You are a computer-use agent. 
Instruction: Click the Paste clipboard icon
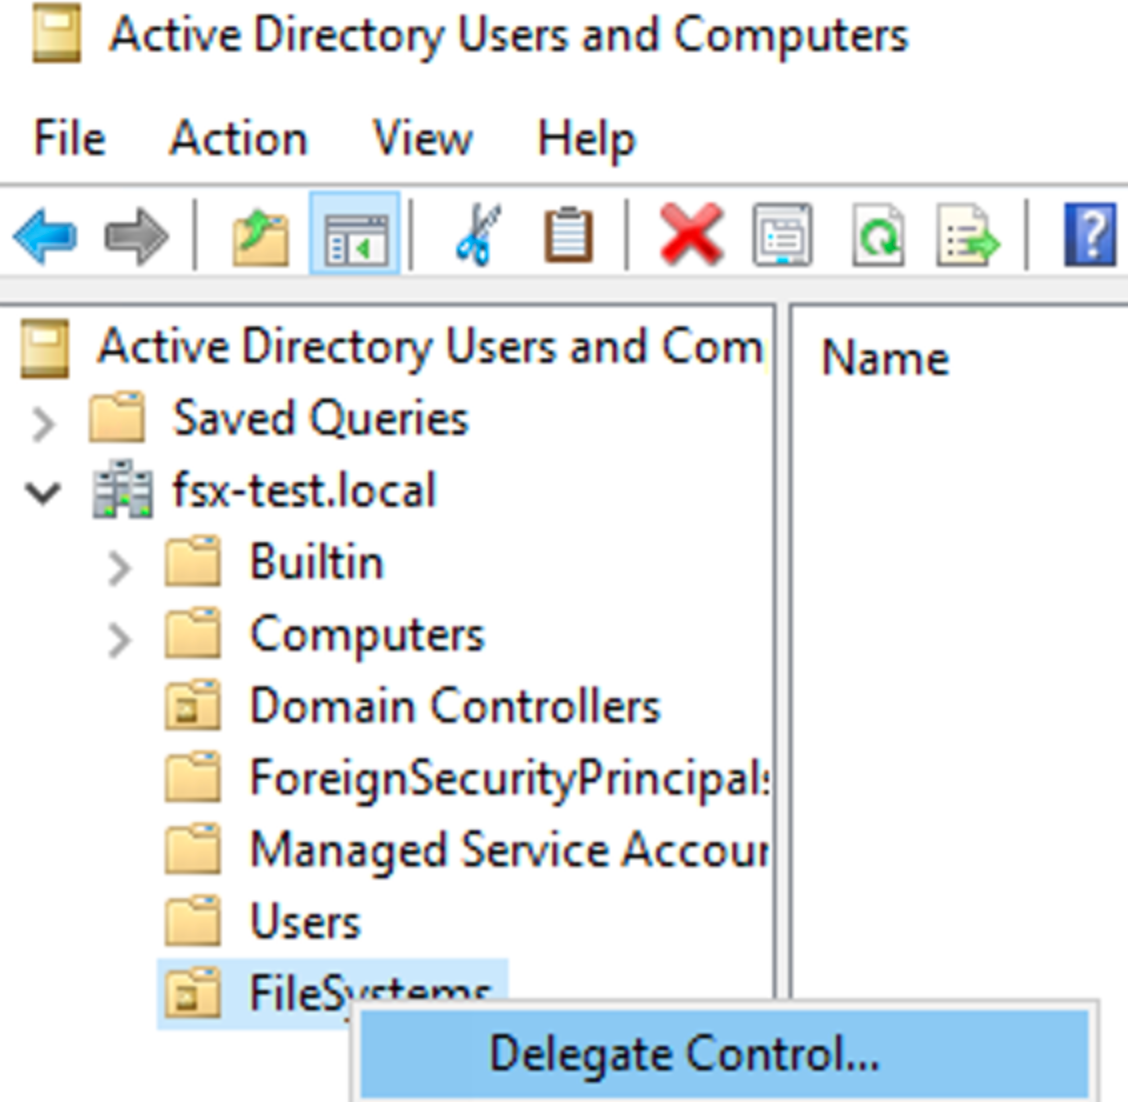pos(568,234)
